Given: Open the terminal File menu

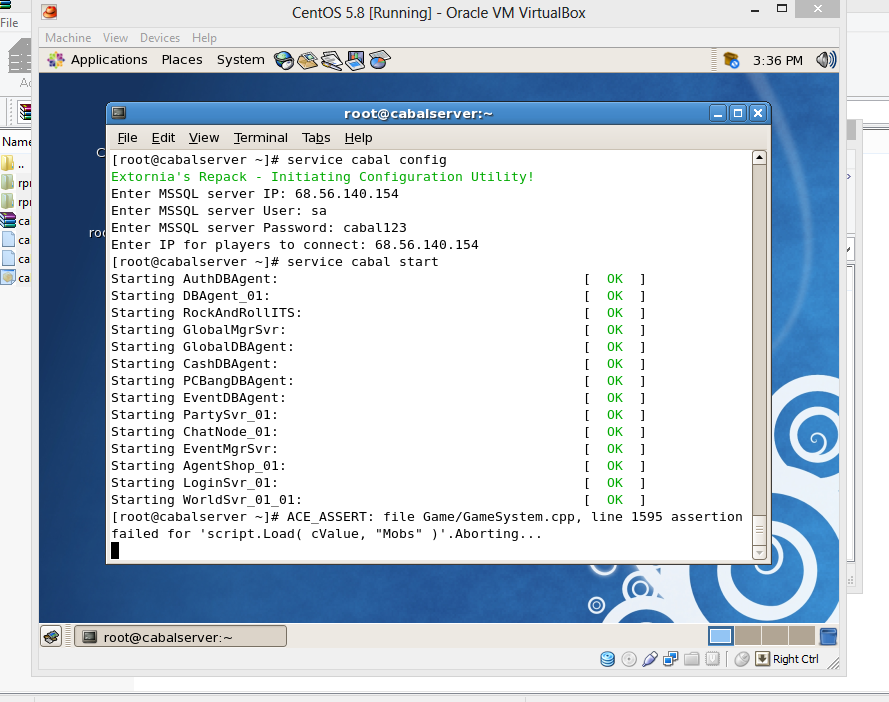Looking at the screenshot, I should coord(127,138).
